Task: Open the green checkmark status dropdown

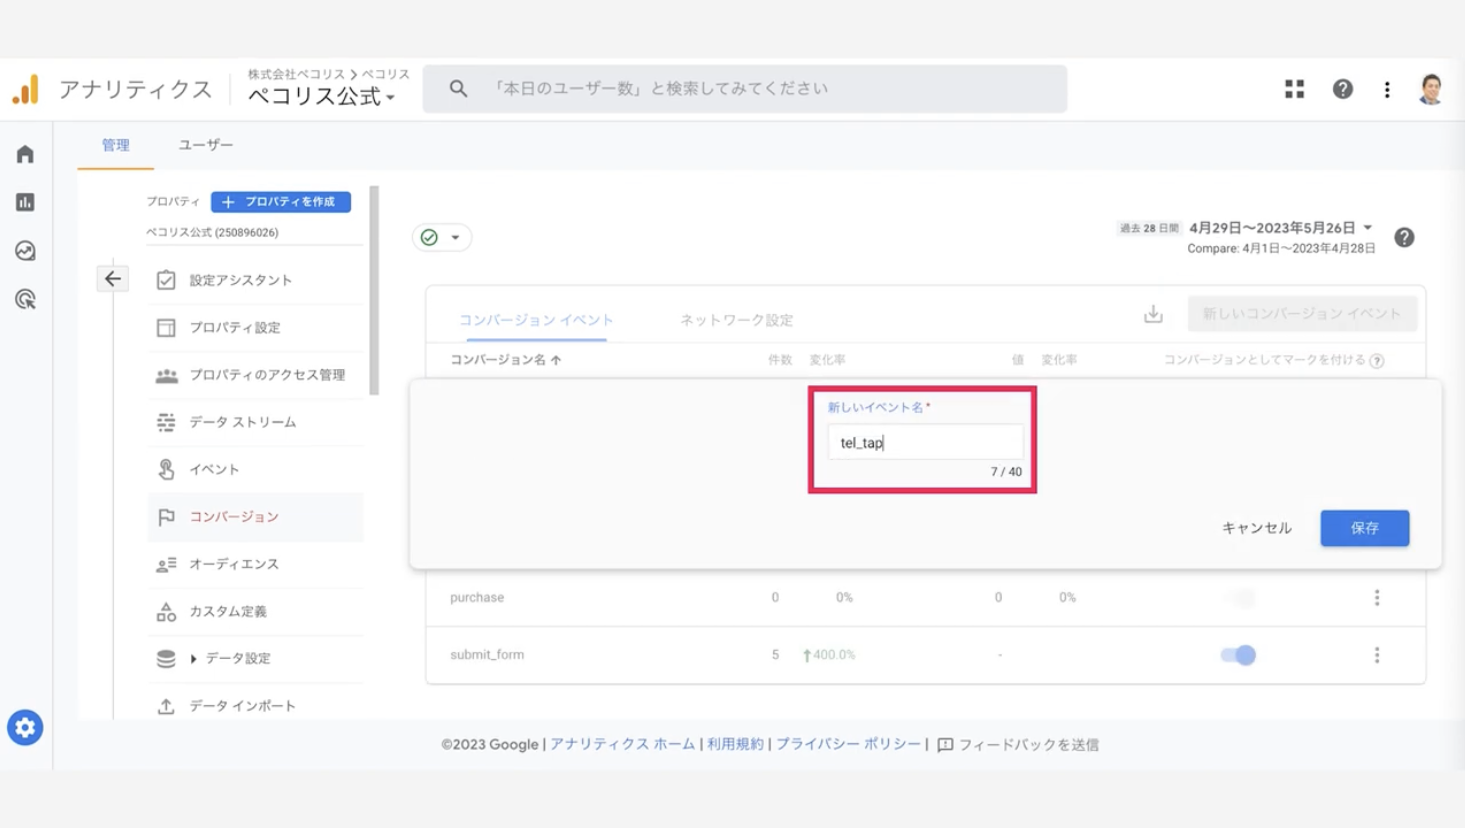Action: pyautogui.click(x=441, y=237)
